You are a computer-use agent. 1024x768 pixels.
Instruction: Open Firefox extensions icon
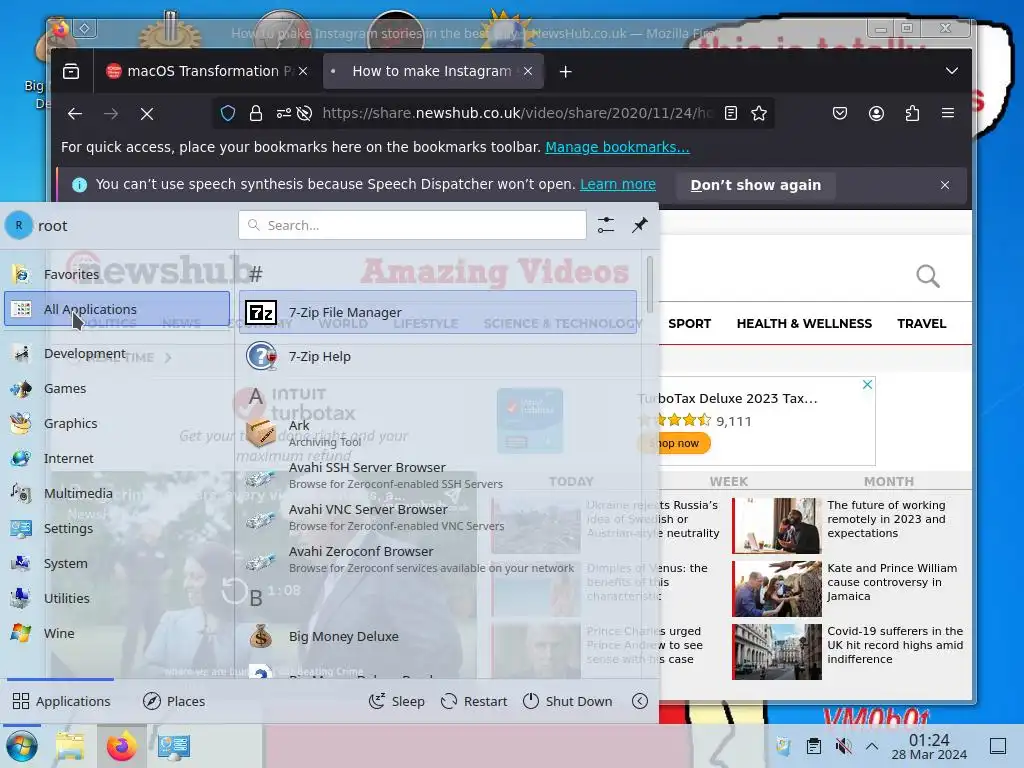(x=912, y=114)
